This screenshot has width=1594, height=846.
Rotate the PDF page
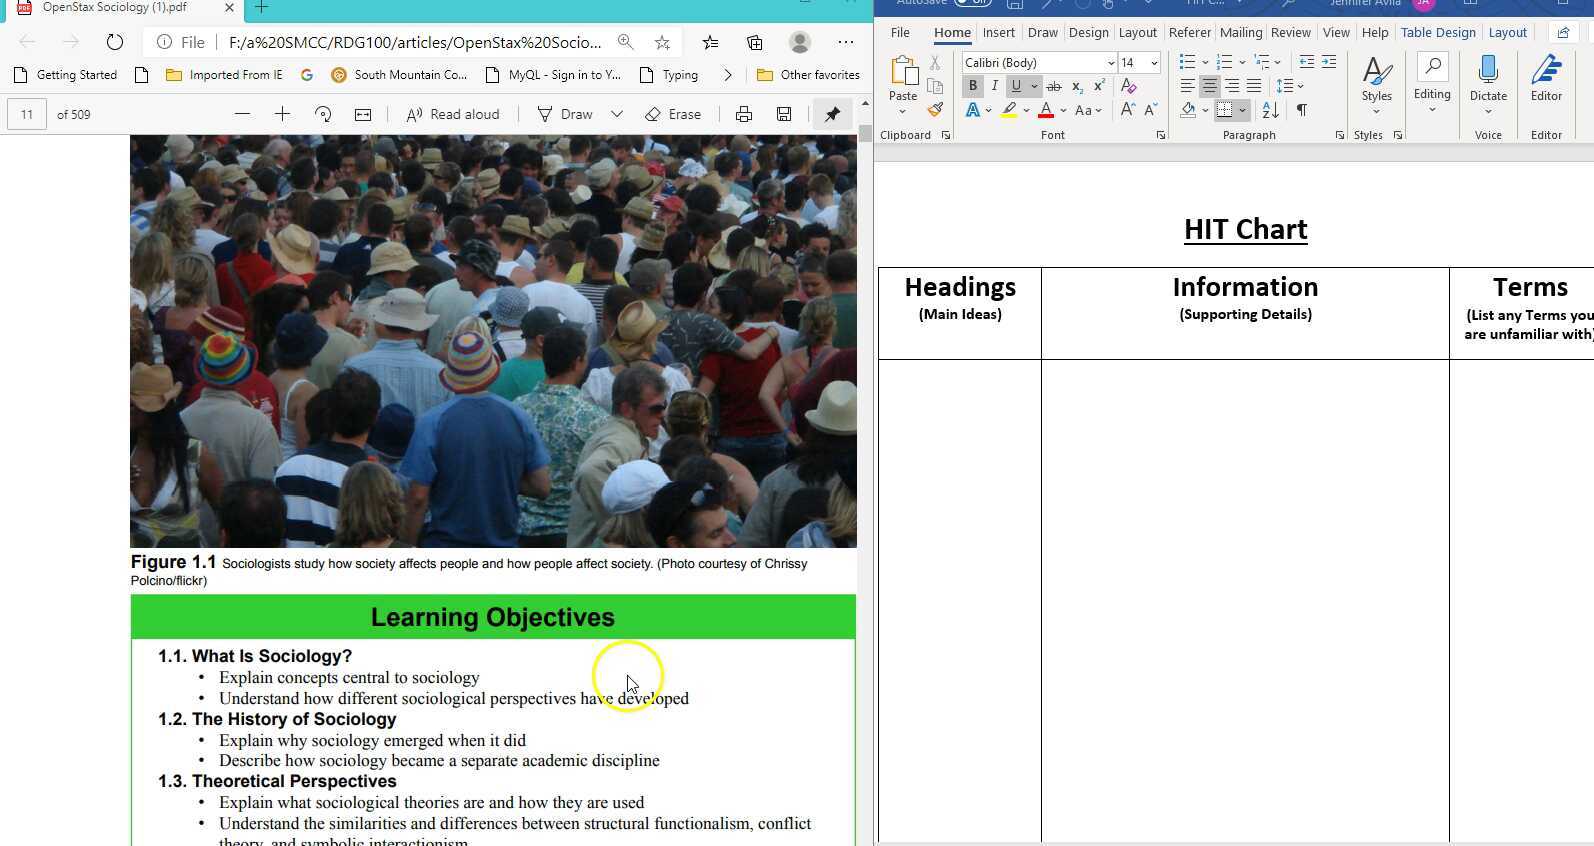pos(322,115)
